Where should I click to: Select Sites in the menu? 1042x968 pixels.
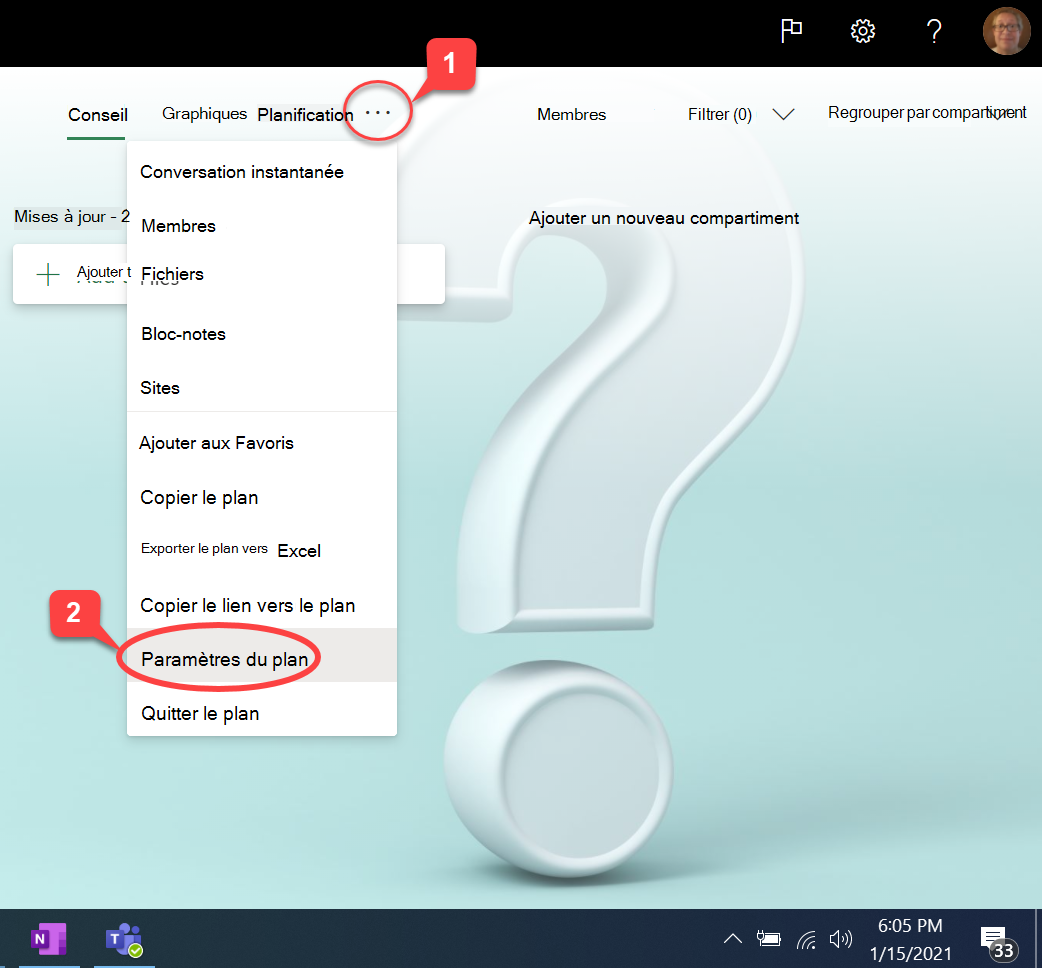click(x=262, y=387)
